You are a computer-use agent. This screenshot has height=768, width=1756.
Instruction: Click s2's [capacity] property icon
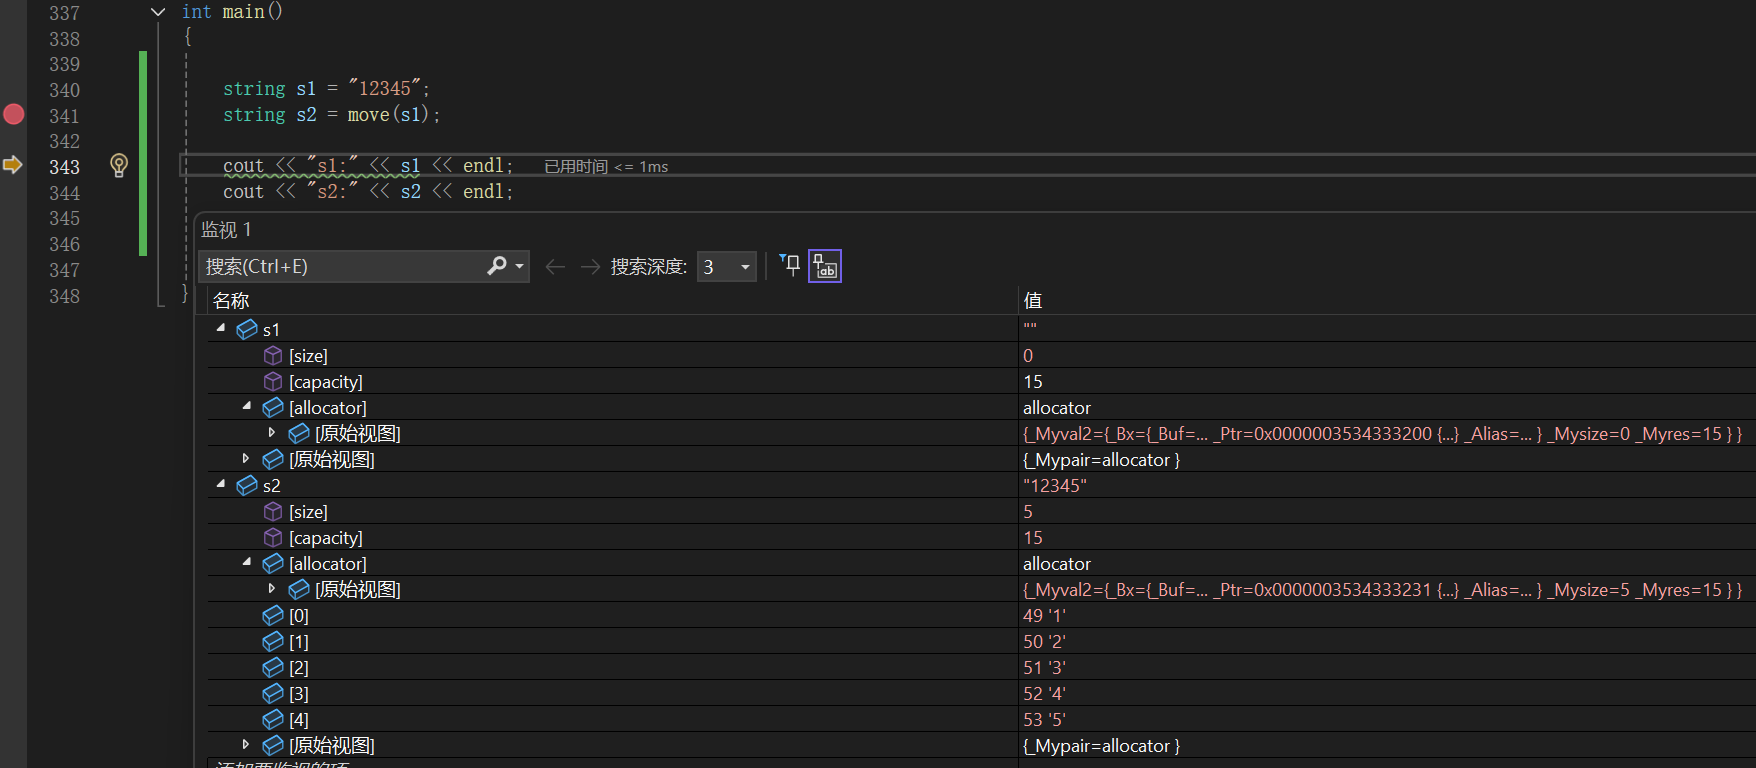(x=273, y=537)
